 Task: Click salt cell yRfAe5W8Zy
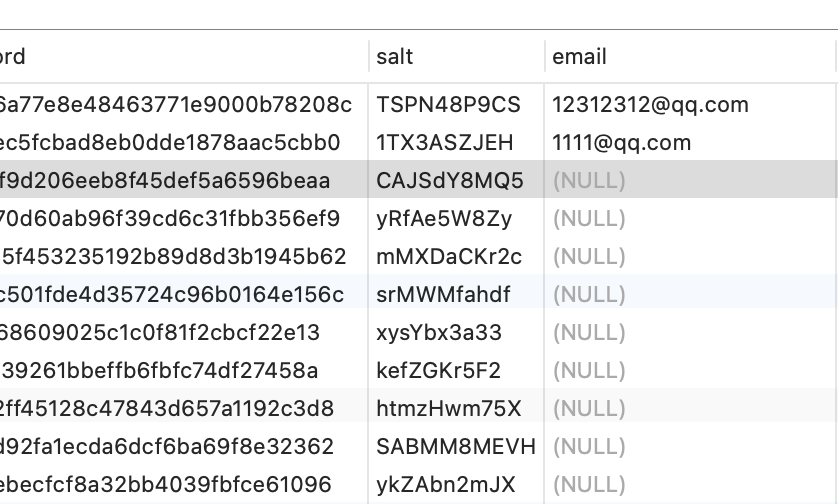[444, 218]
